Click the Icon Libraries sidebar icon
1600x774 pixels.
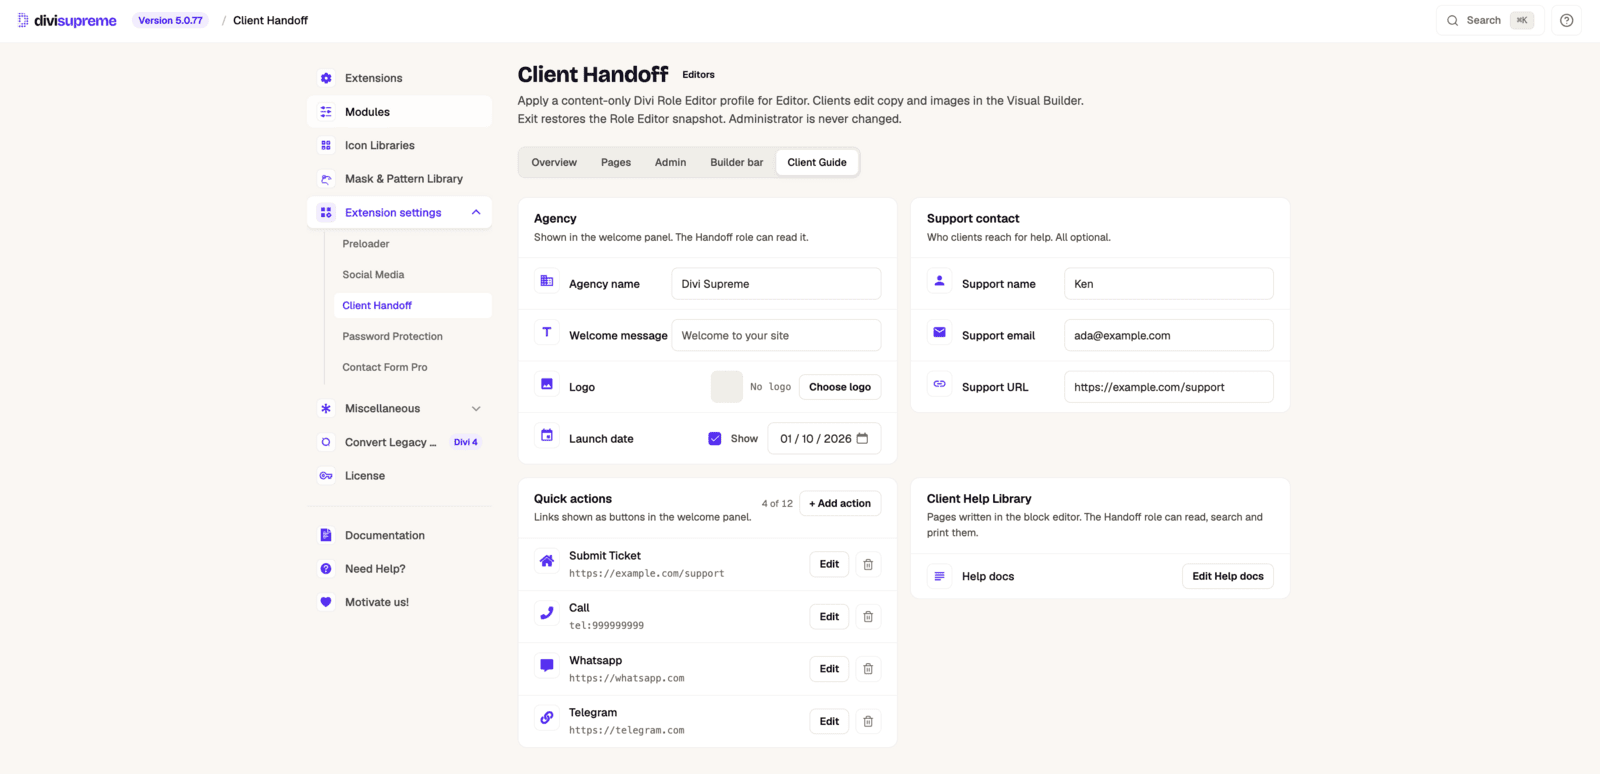(x=326, y=145)
